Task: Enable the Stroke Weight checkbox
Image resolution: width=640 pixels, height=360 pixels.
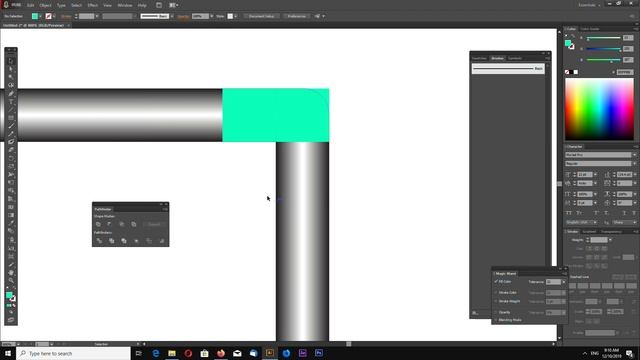Action: point(496,301)
